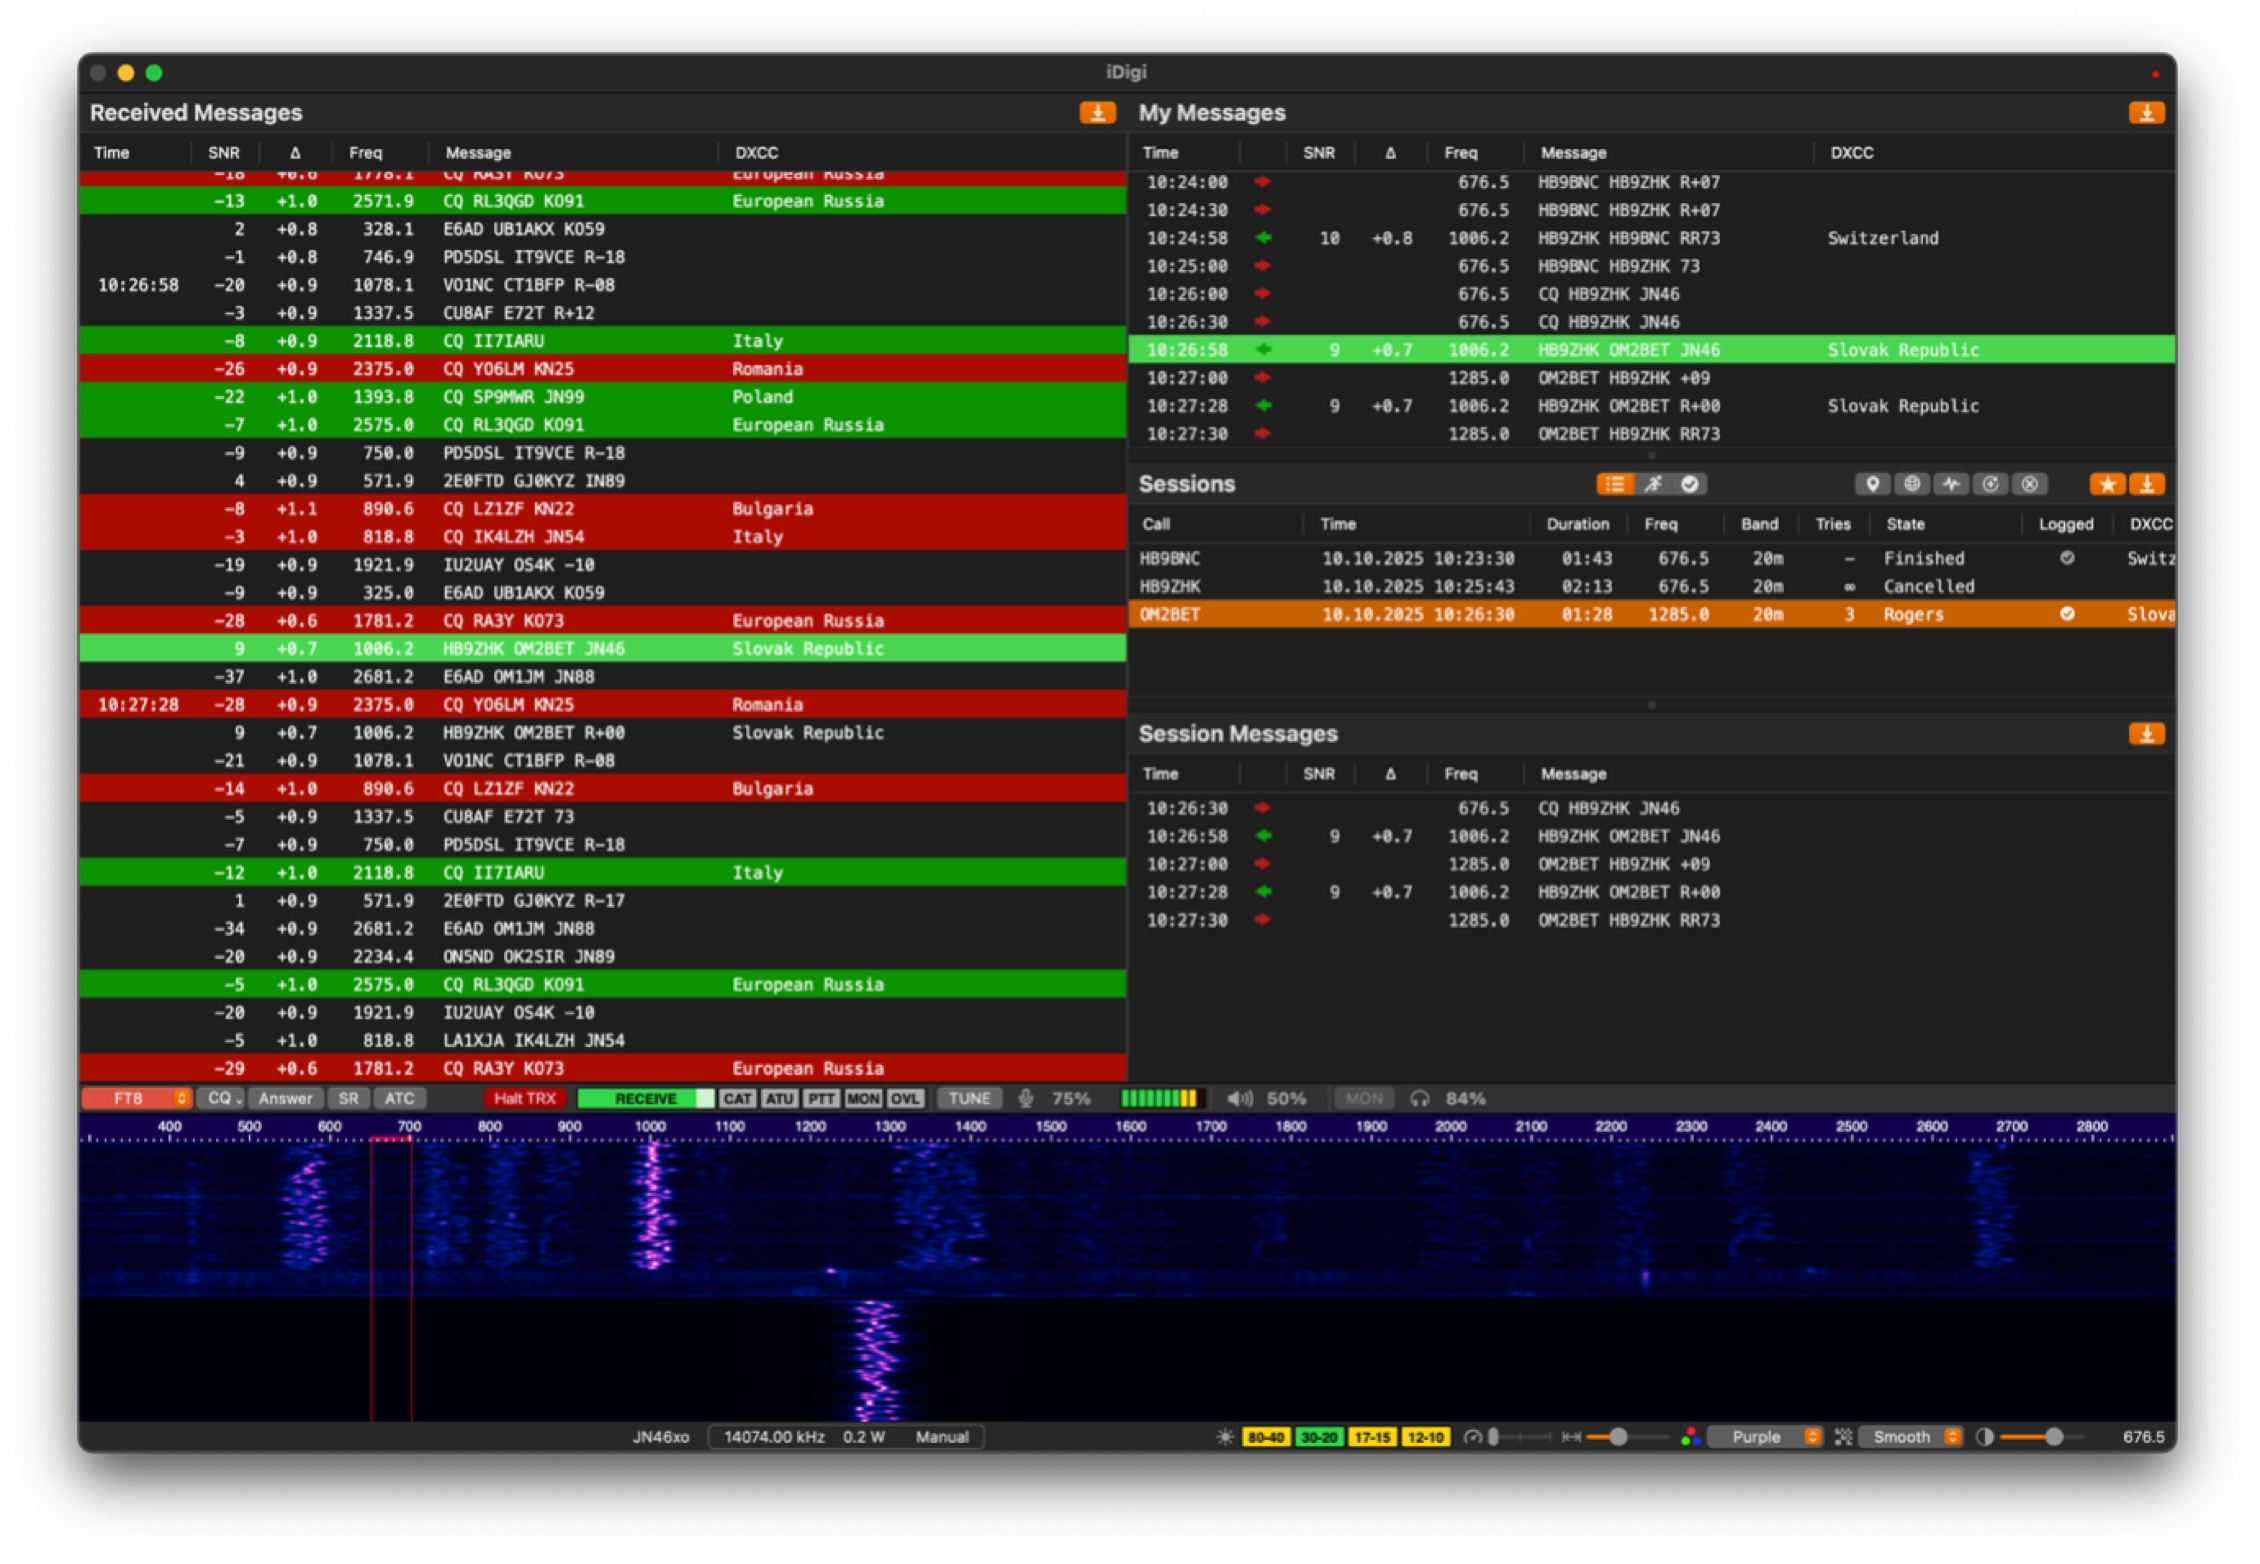Select 'HB9ZHK HB9BNC RR73' Switzerland row in My Messages
This screenshot has width=2260, height=1564.
(x=1652, y=238)
